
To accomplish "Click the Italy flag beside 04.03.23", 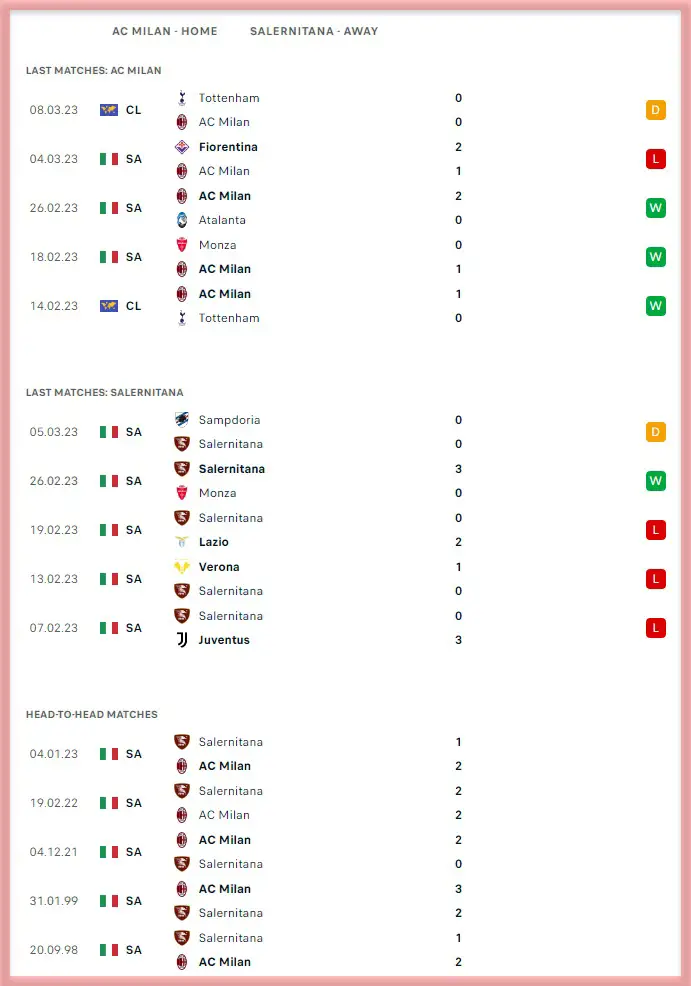I will (109, 159).
